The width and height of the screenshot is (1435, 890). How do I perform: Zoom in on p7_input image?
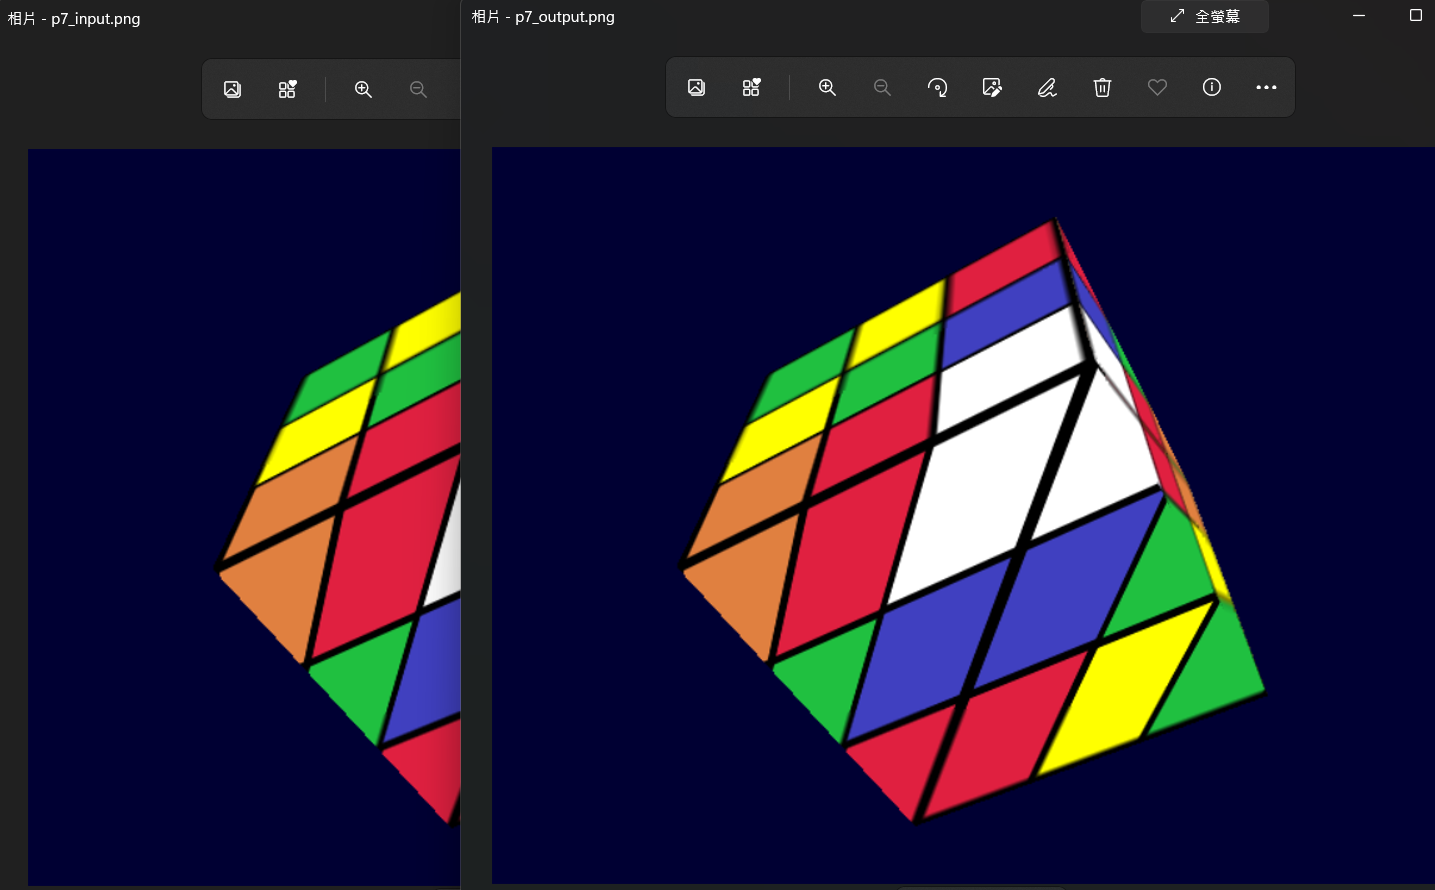(x=363, y=89)
